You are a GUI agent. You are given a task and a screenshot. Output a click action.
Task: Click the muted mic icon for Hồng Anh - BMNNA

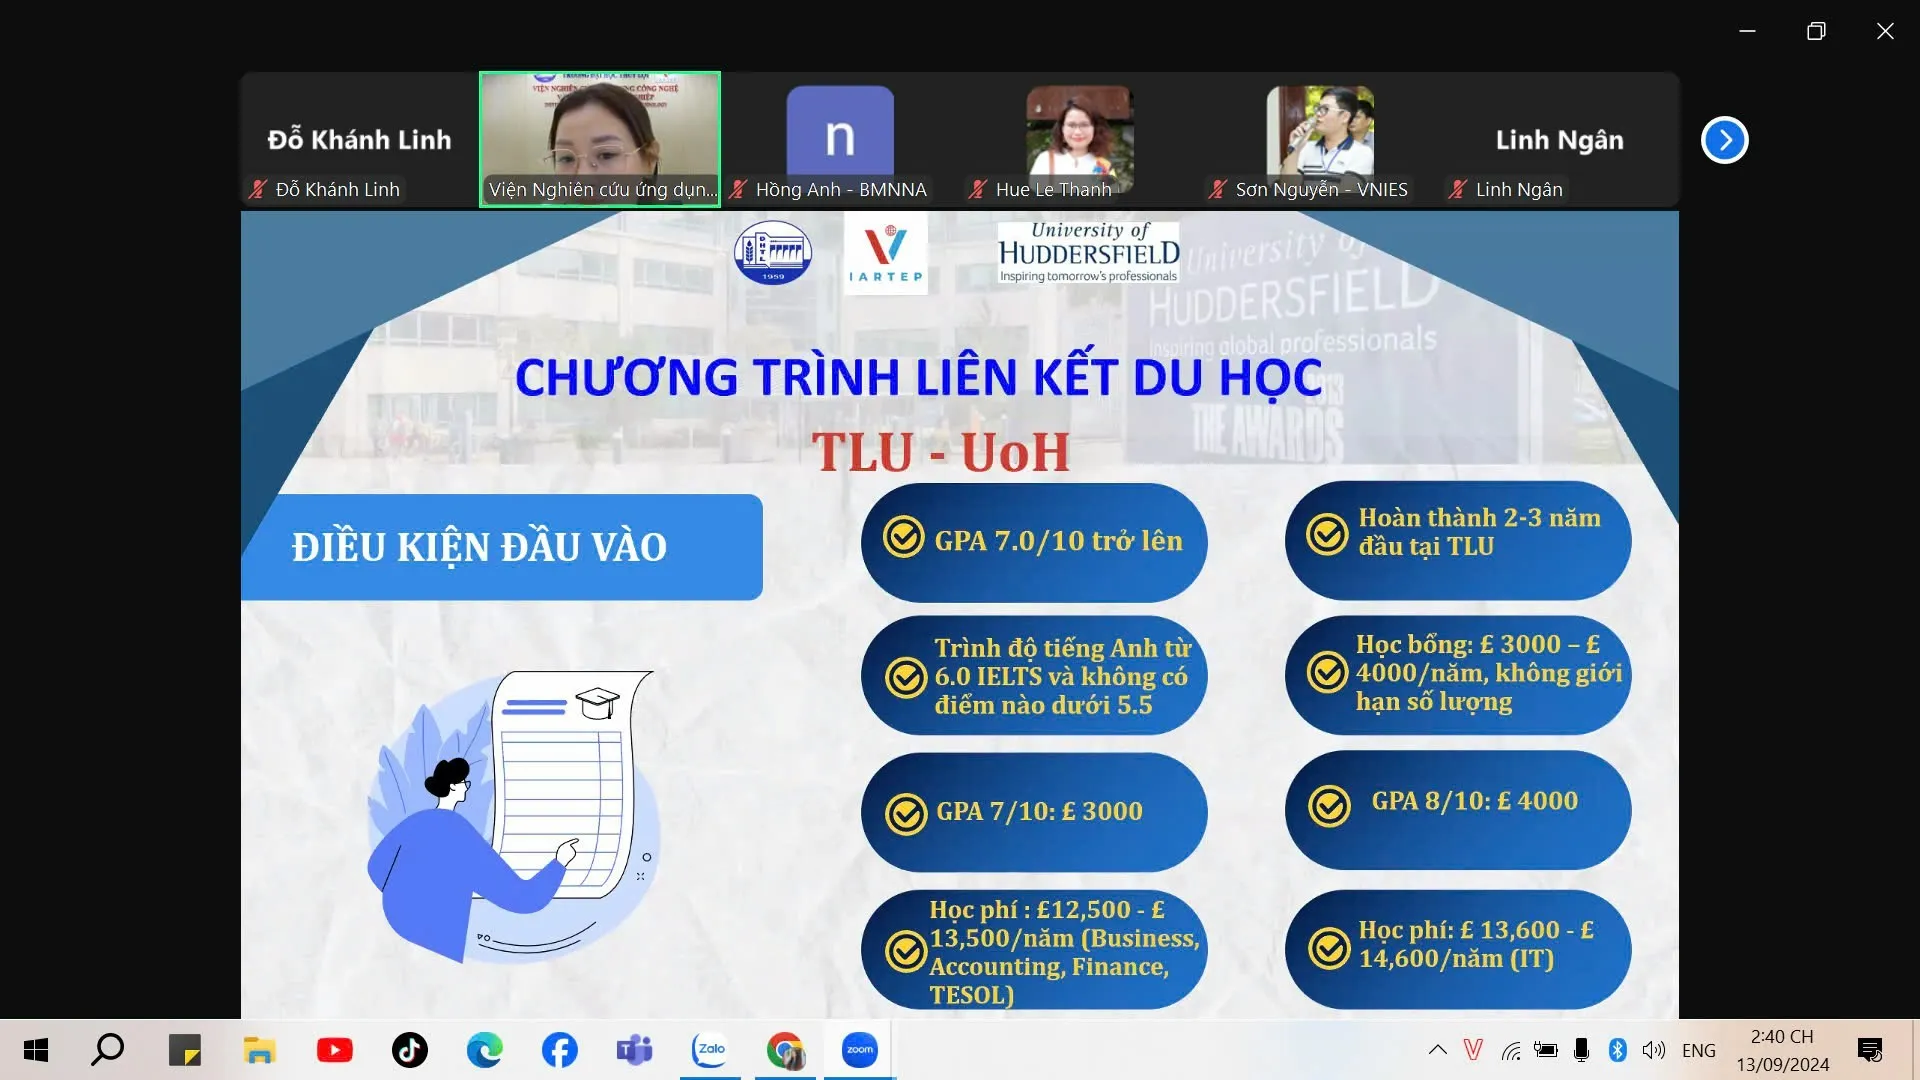738,189
